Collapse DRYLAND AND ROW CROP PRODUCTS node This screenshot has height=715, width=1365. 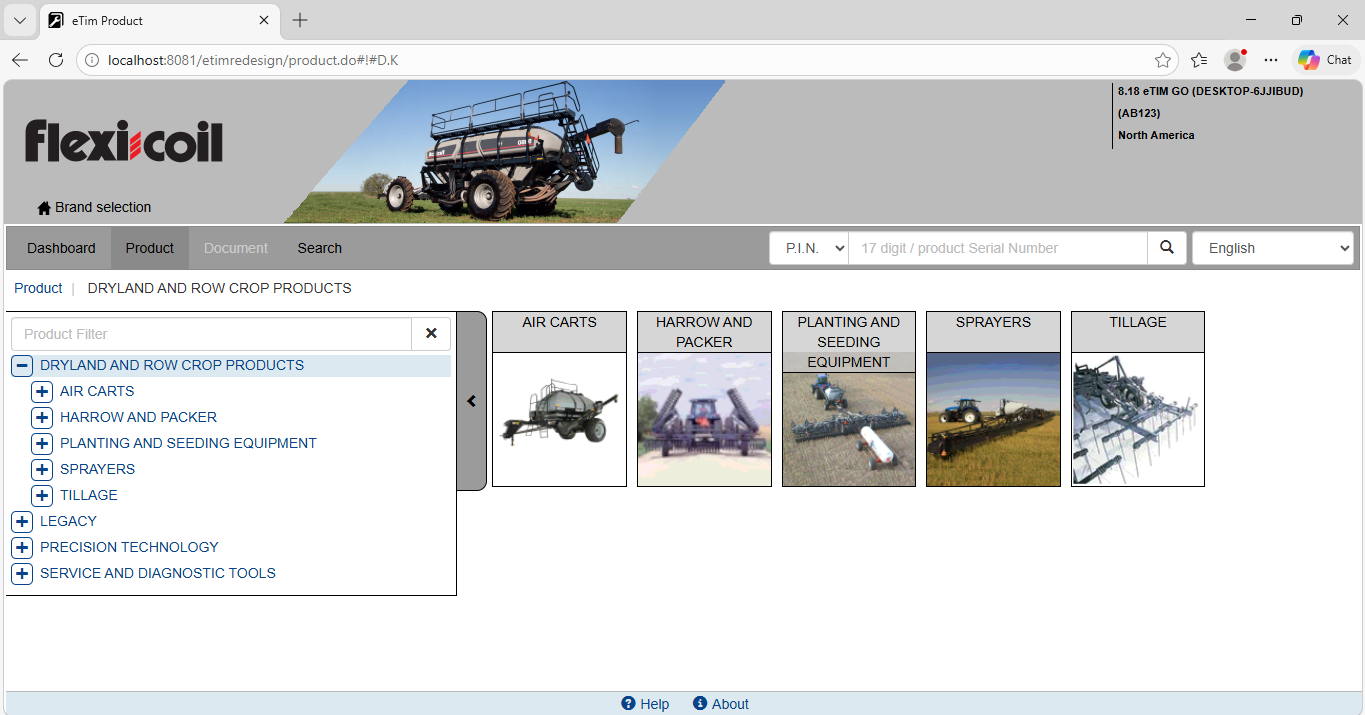click(x=22, y=366)
